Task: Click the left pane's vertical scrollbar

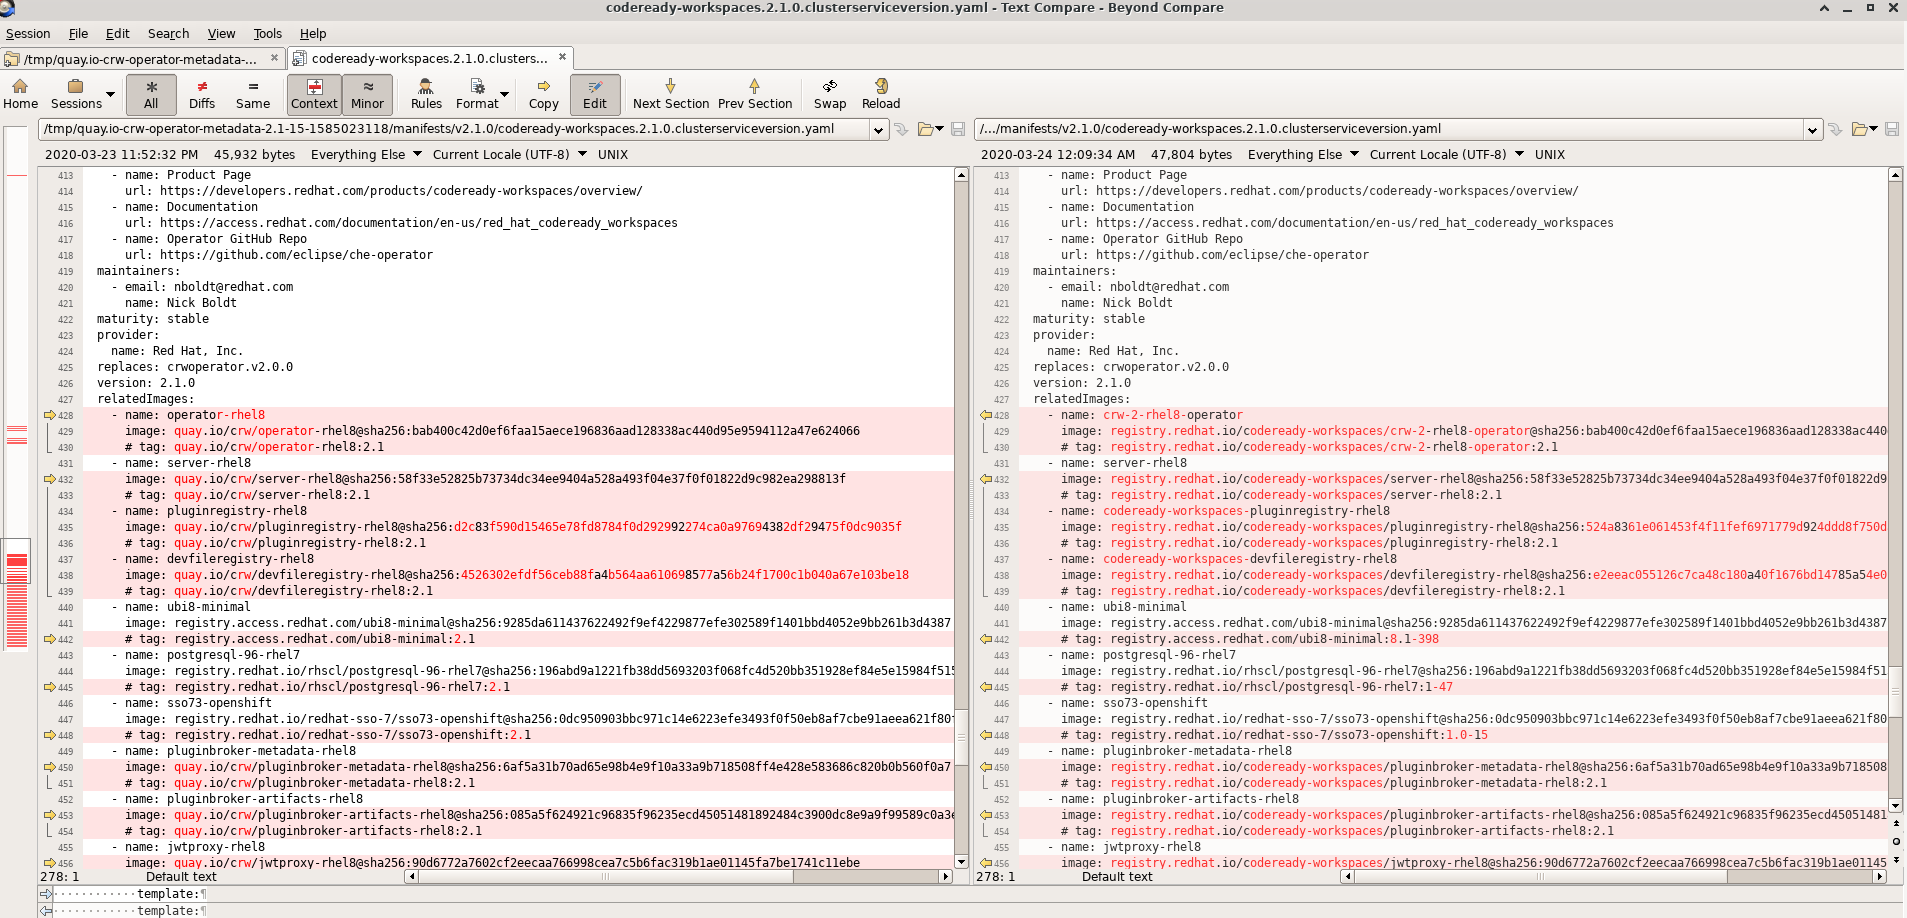Action: tap(961, 518)
